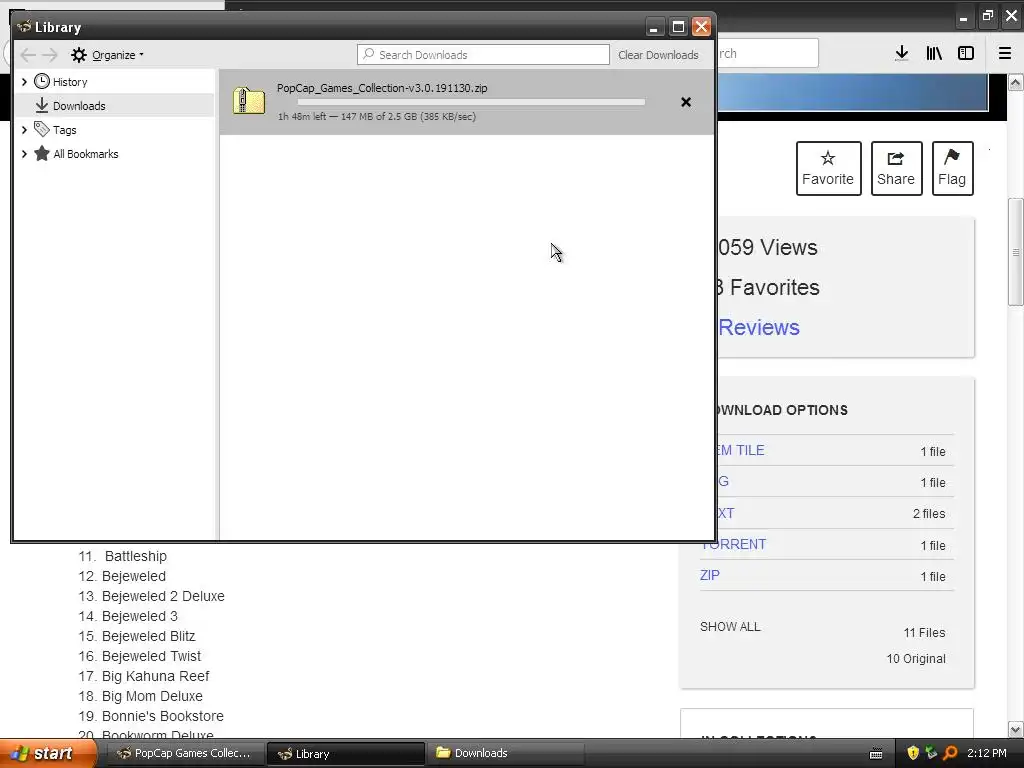Click the Share button

(x=896, y=168)
